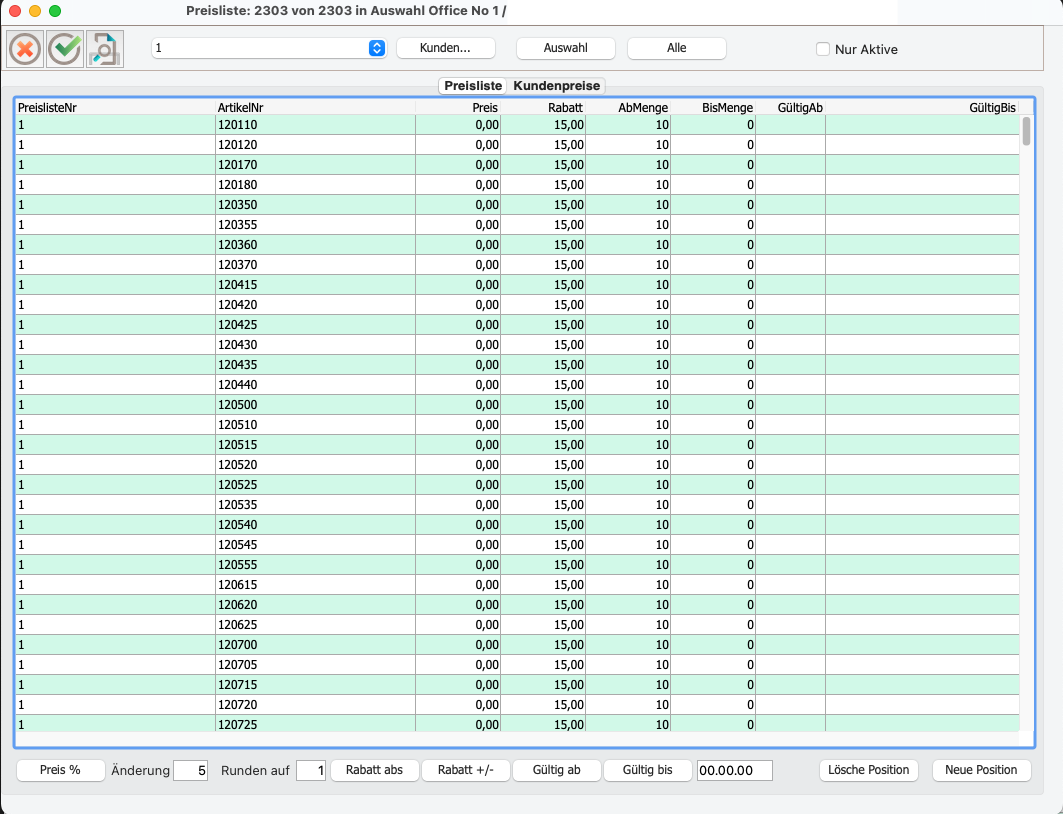
Task: Select article number 120355
Action: pyautogui.click(x=237, y=224)
